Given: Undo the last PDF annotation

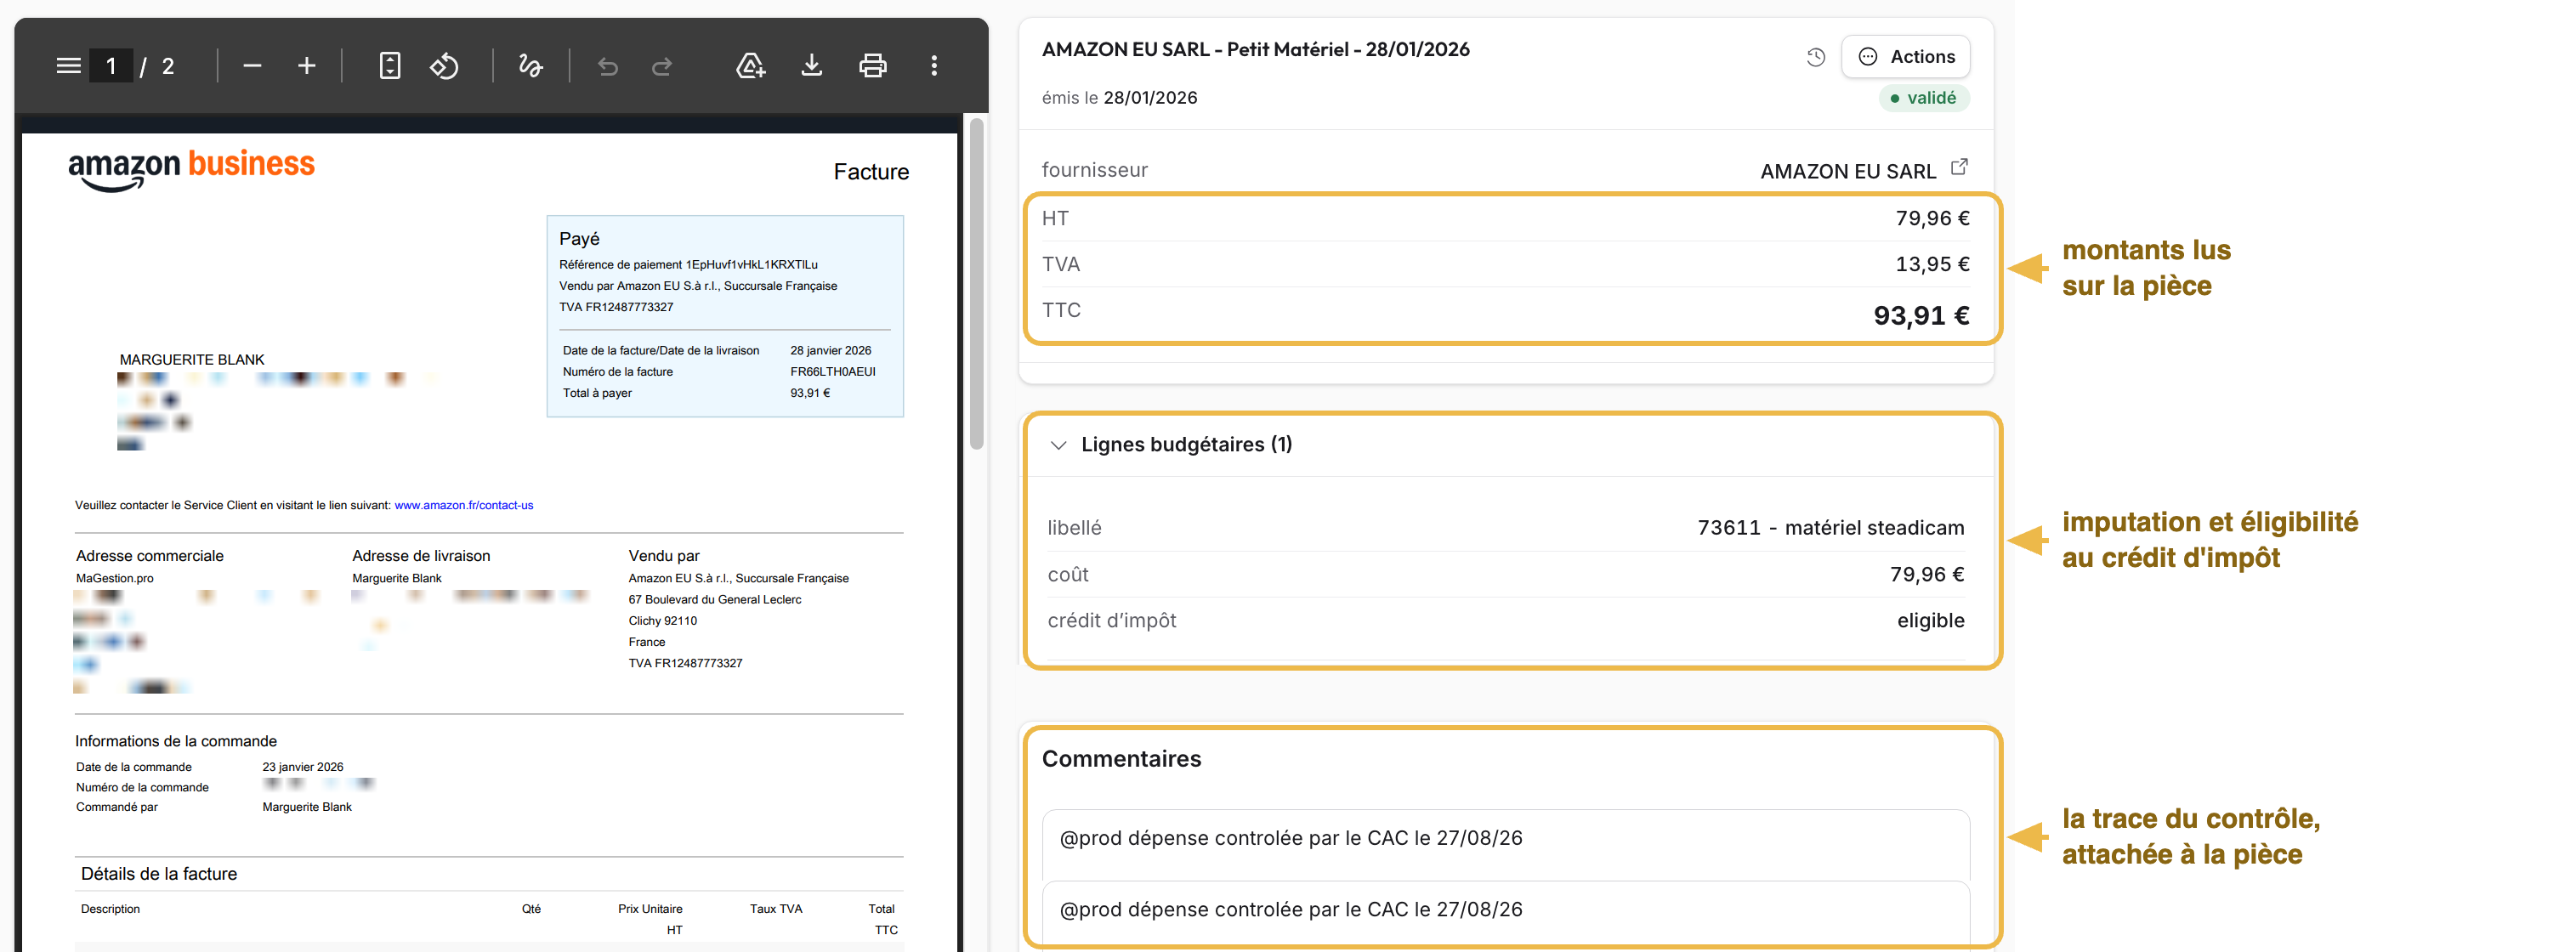Looking at the screenshot, I should (x=608, y=66).
